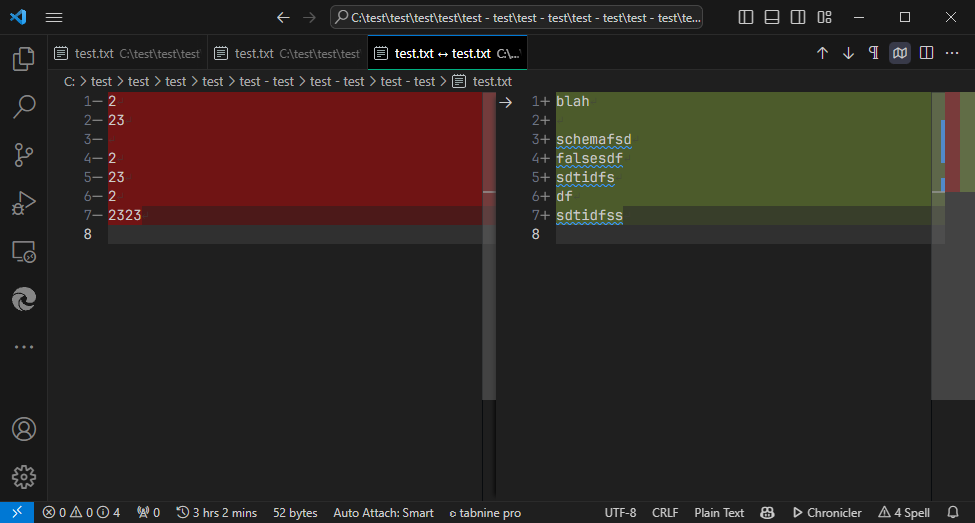Click breadcrumb C: drive
This screenshot has width=975, height=523.
pos(69,81)
